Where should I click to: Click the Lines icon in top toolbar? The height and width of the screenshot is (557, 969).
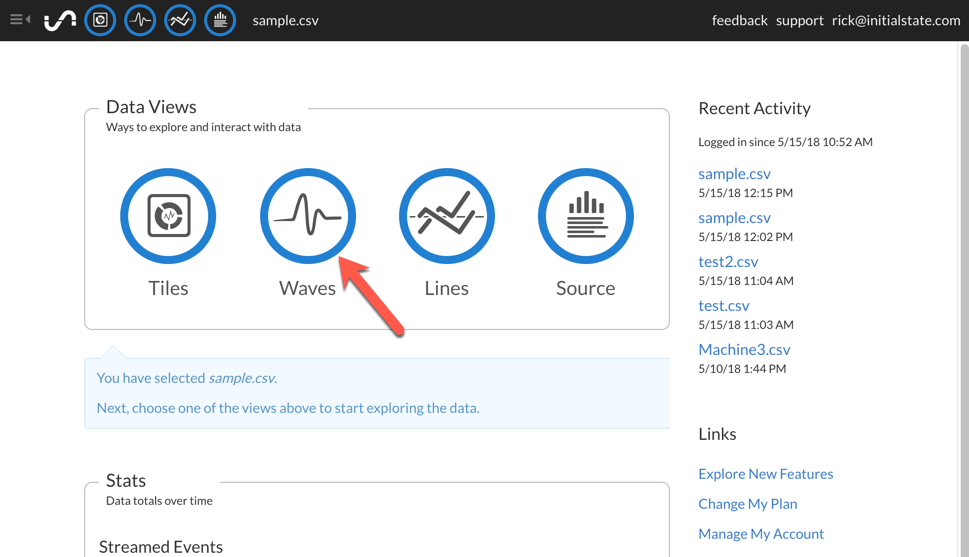(x=180, y=20)
